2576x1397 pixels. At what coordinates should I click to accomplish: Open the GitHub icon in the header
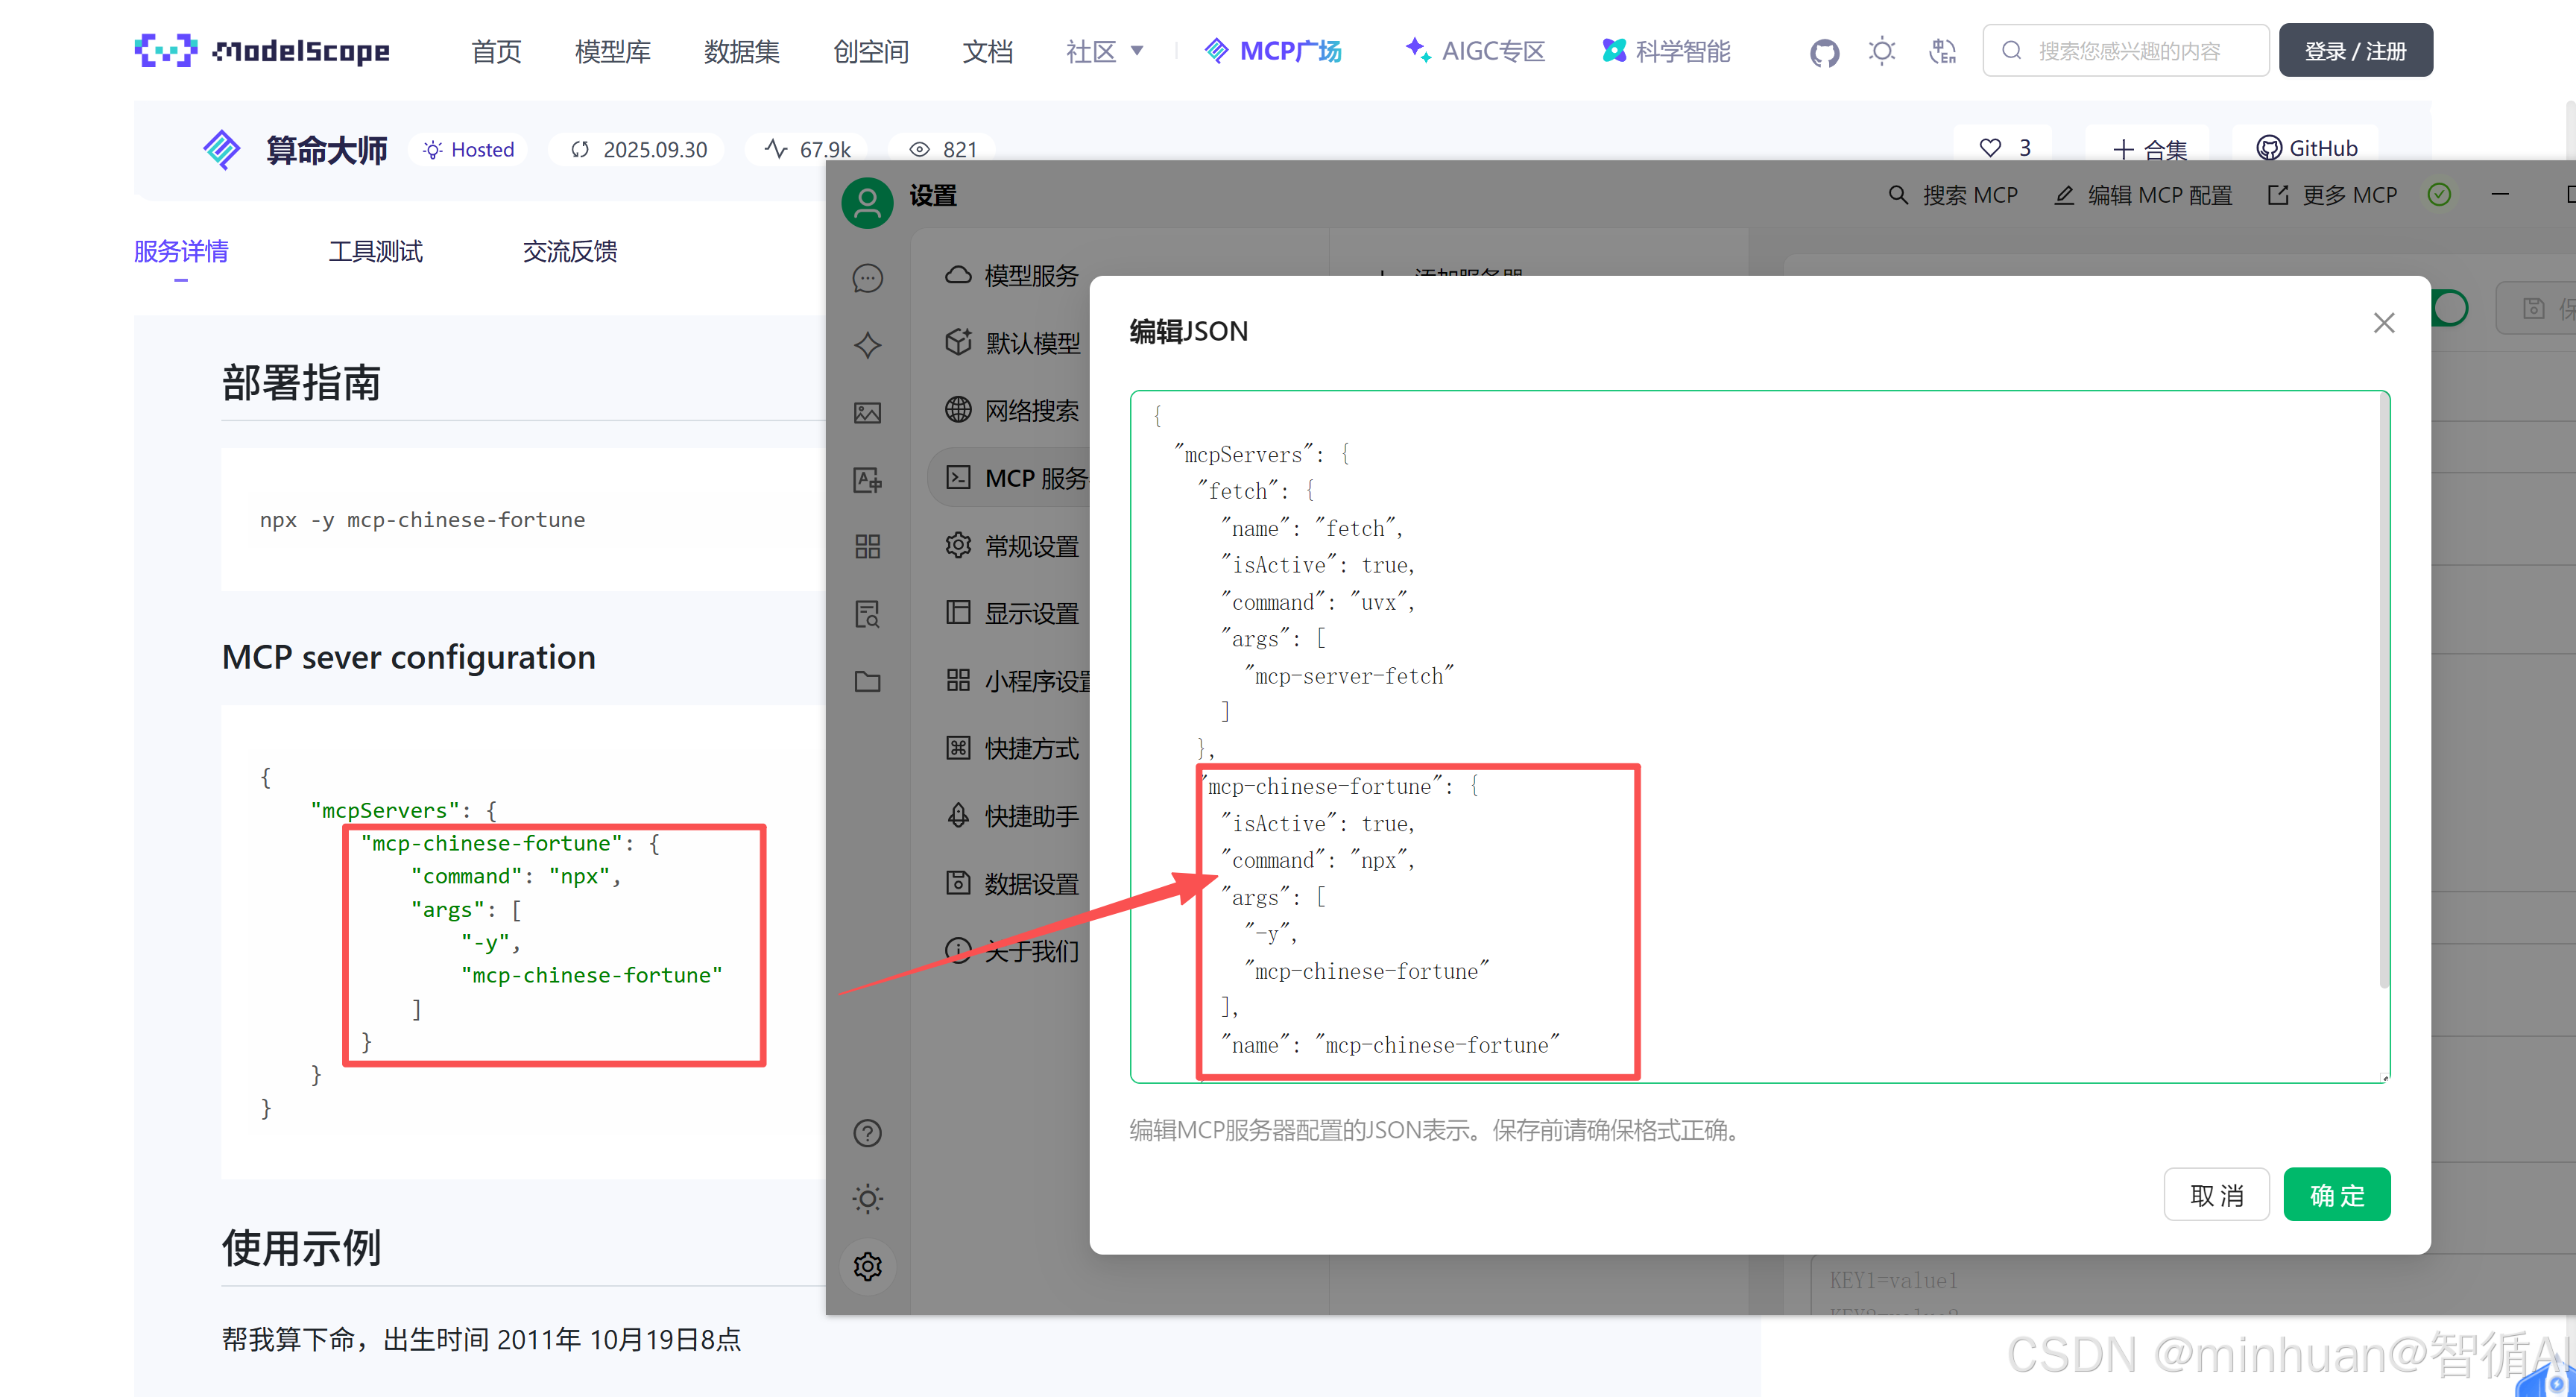coord(1824,52)
